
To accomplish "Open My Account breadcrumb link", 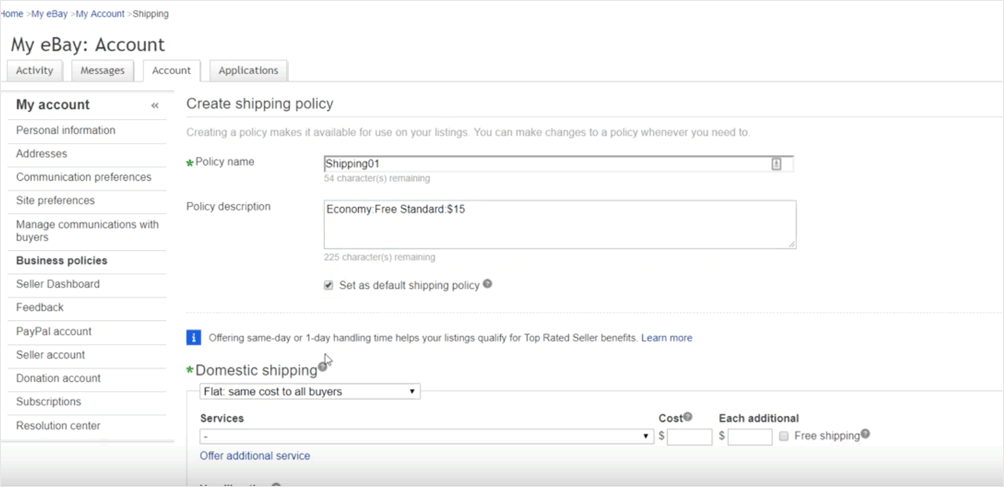I will coord(100,13).
